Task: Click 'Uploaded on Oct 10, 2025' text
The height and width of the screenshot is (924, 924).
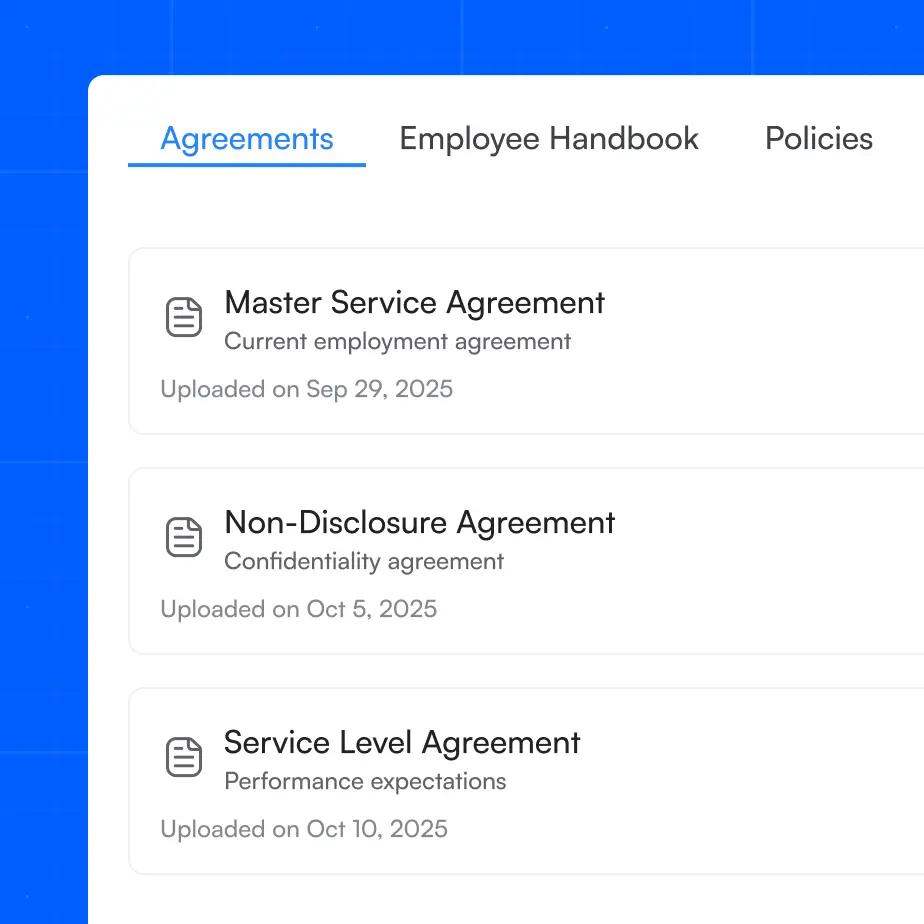Action: (304, 829)
